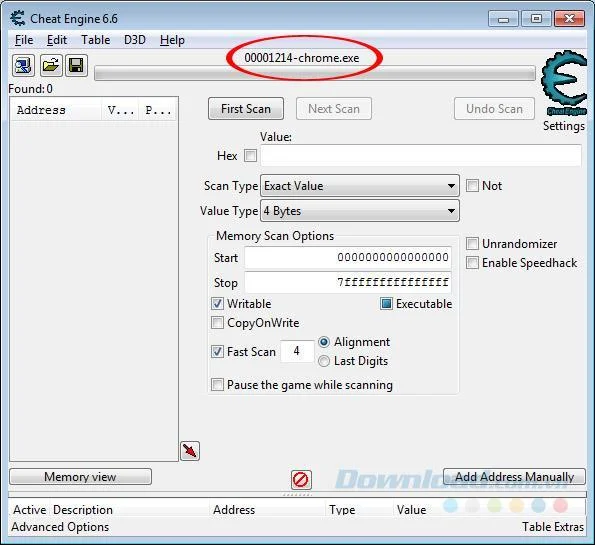Open the process list computer icon
Screen dimensions: 595x545
click(23, 66)
